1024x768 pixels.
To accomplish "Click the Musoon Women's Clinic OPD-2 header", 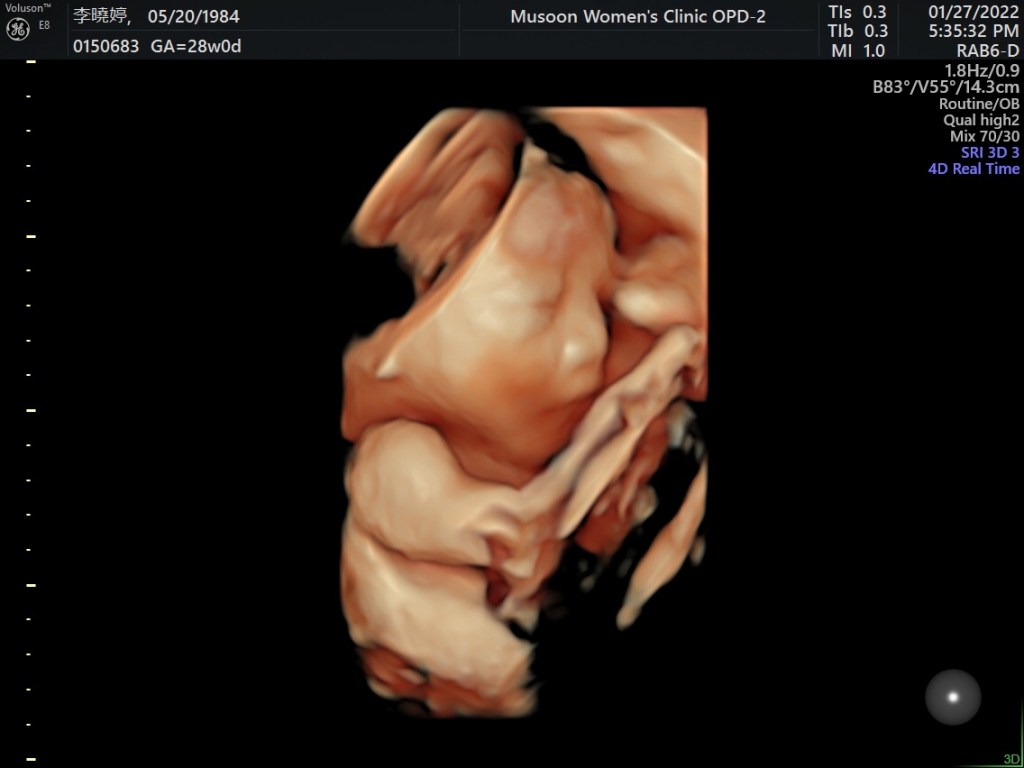I will (638, 17).
